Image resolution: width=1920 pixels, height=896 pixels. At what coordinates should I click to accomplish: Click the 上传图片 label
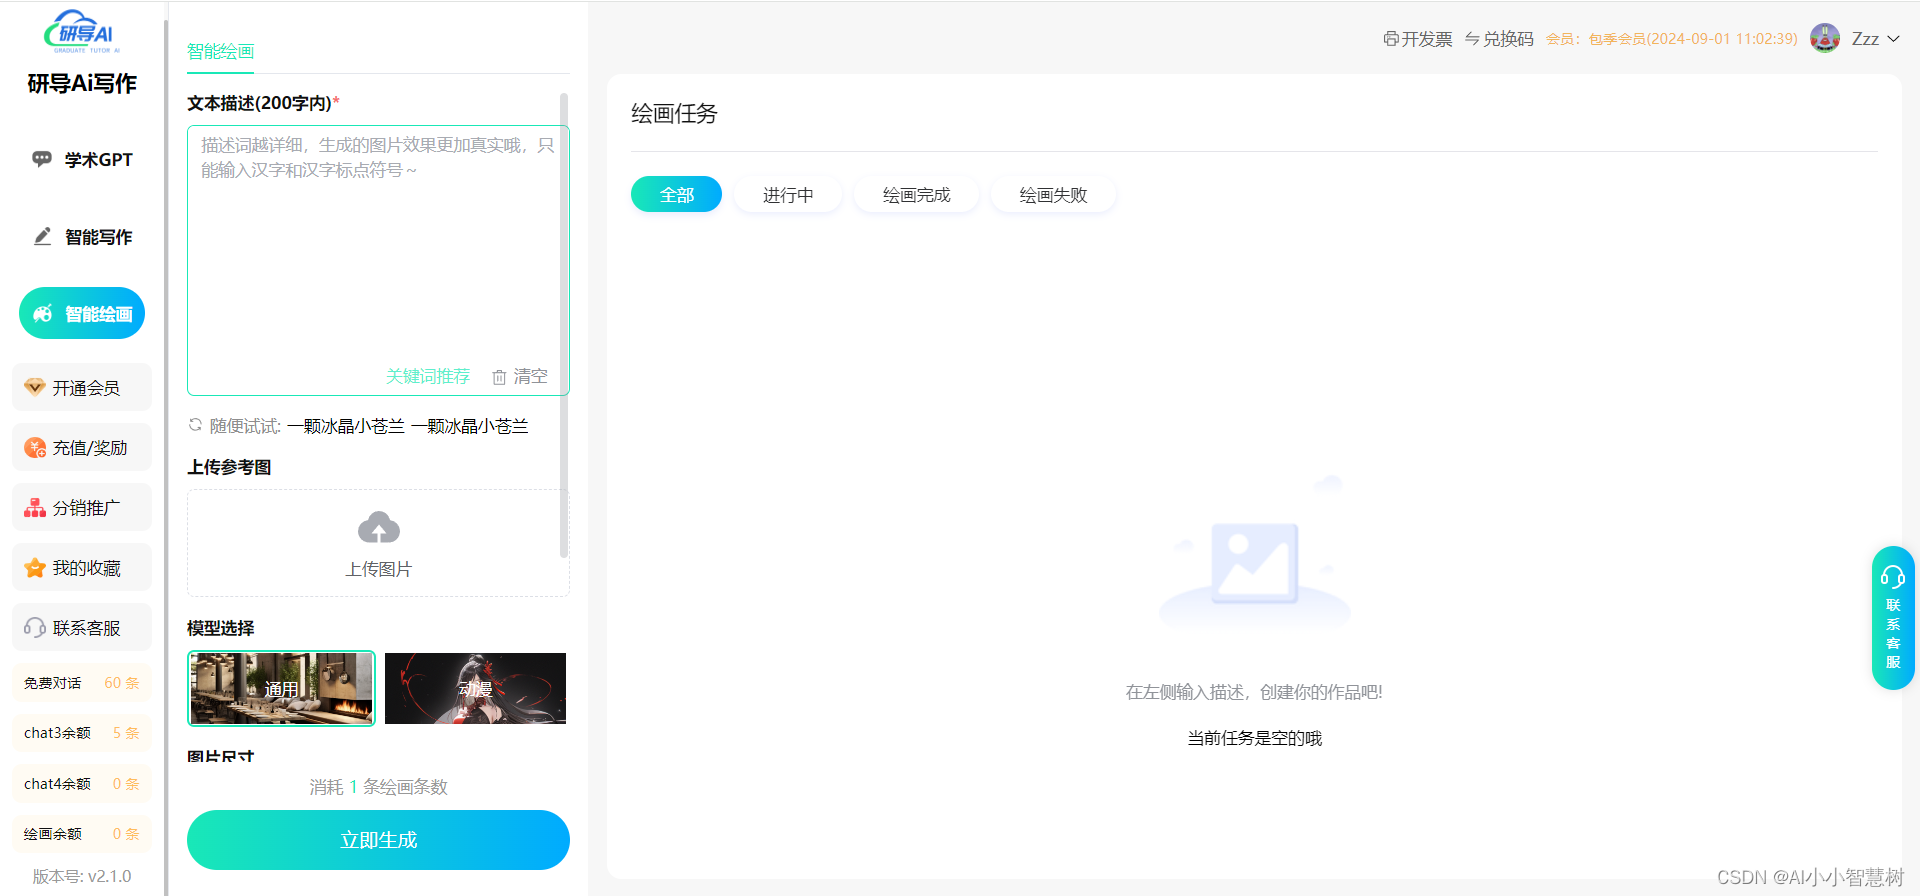click(x=379, y=569)
